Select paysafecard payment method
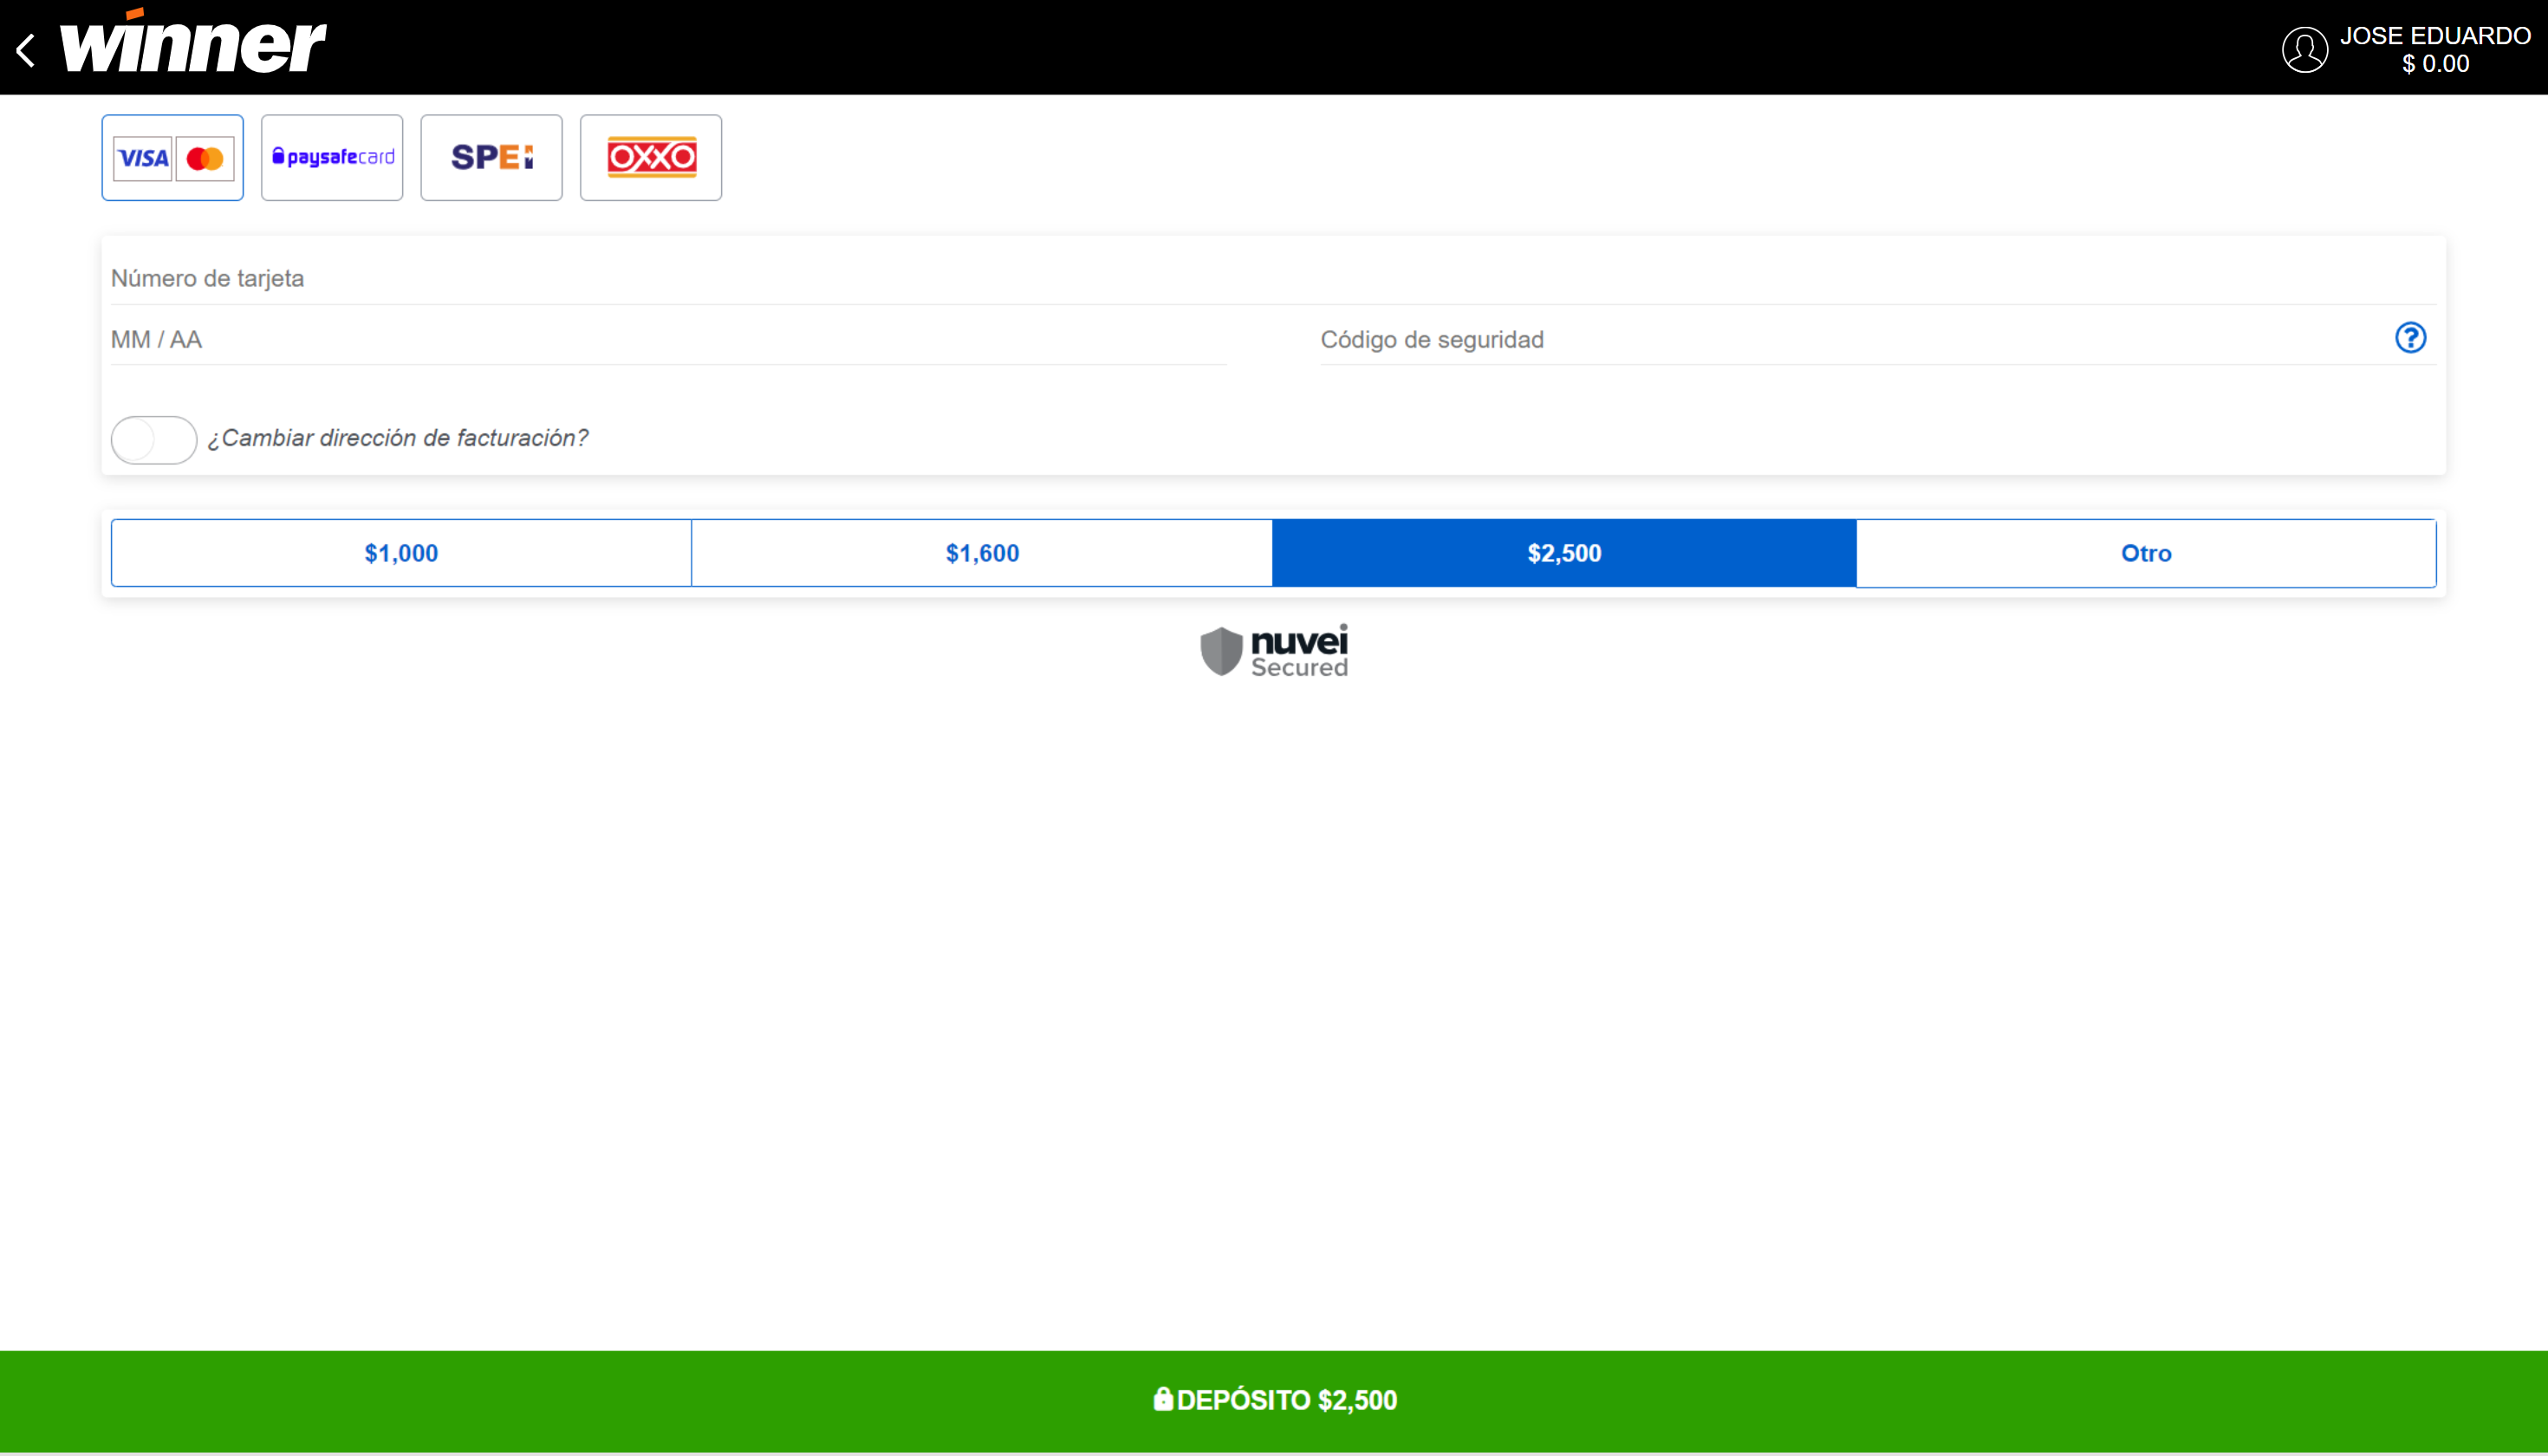This screenshot has width=2548, height=1456. 332,158
